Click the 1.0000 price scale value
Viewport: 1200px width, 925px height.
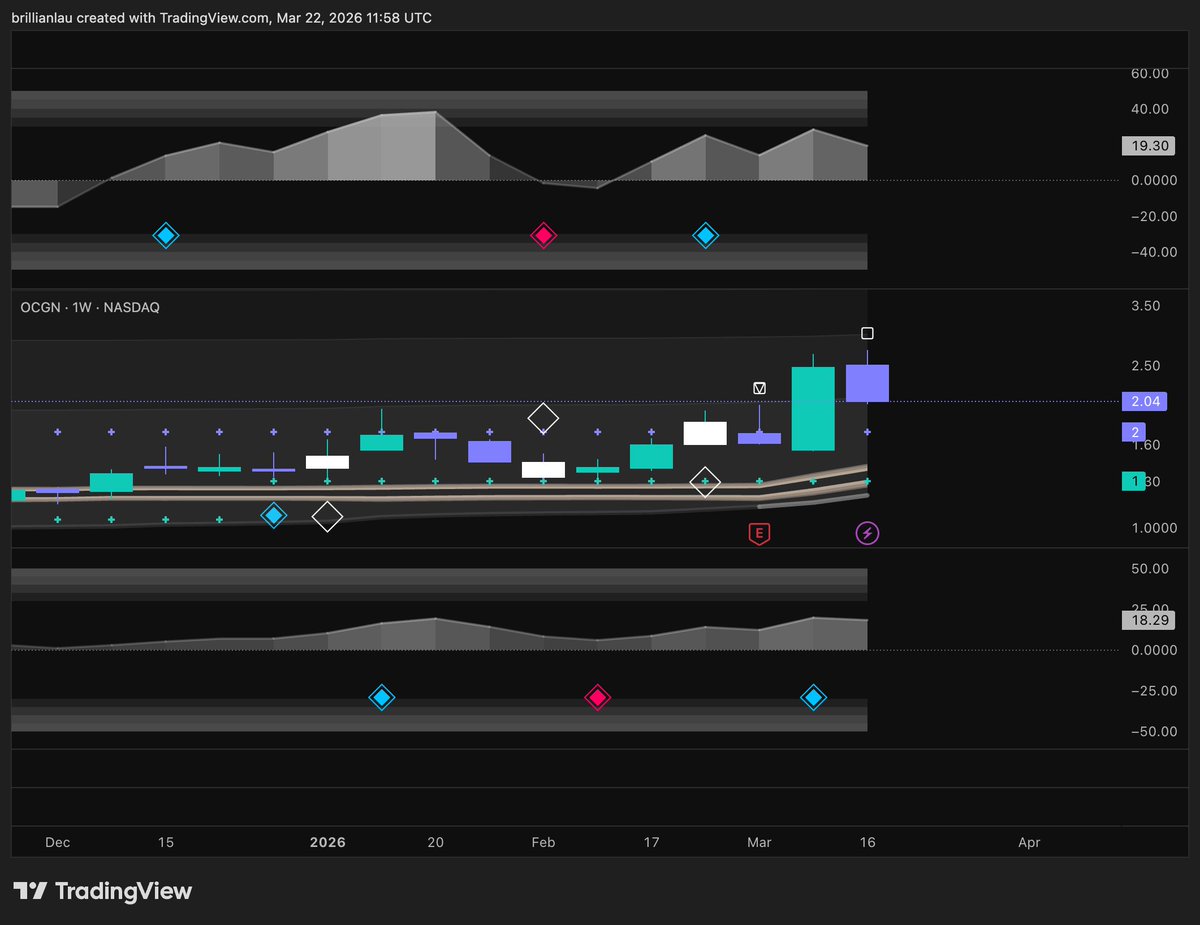pos(1152,528)
